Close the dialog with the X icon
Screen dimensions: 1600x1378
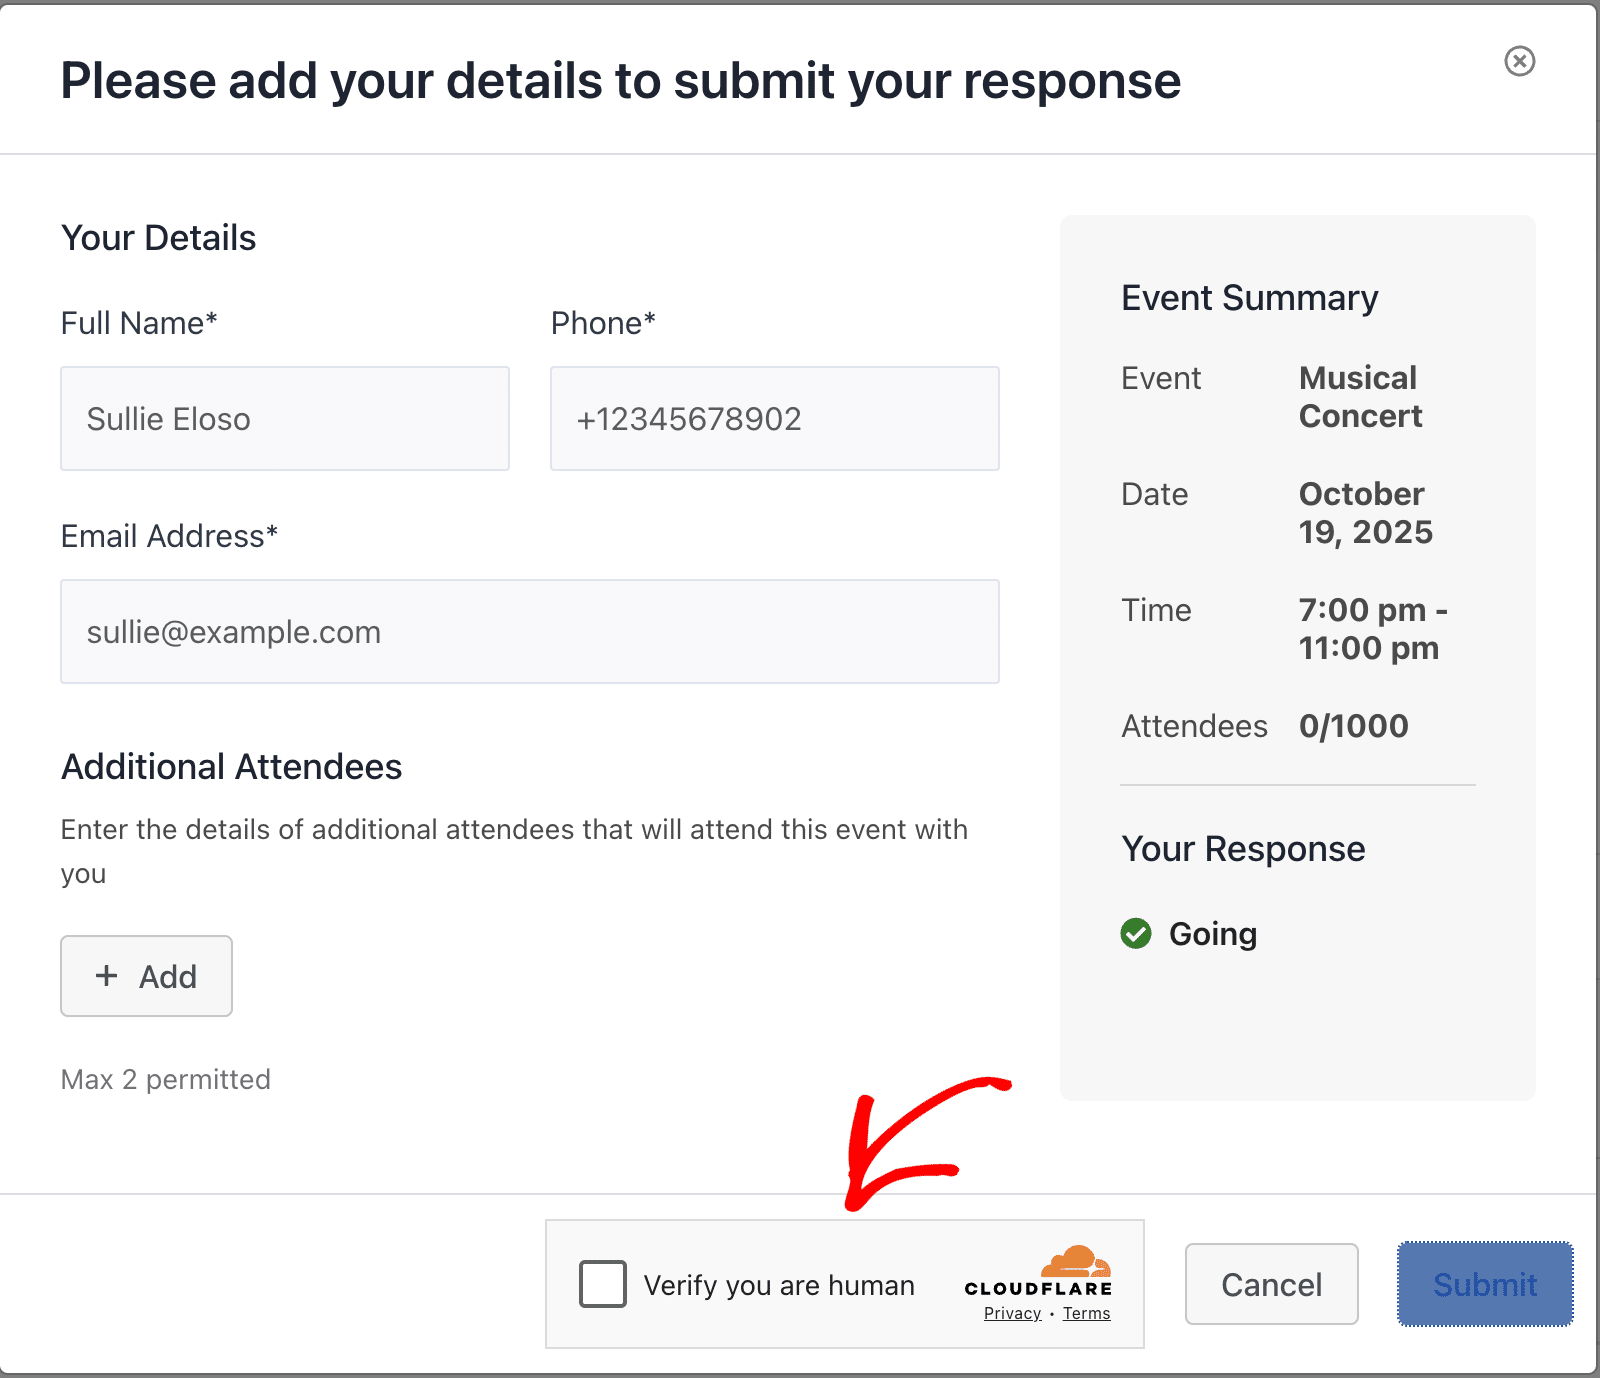coord(1519,61)
